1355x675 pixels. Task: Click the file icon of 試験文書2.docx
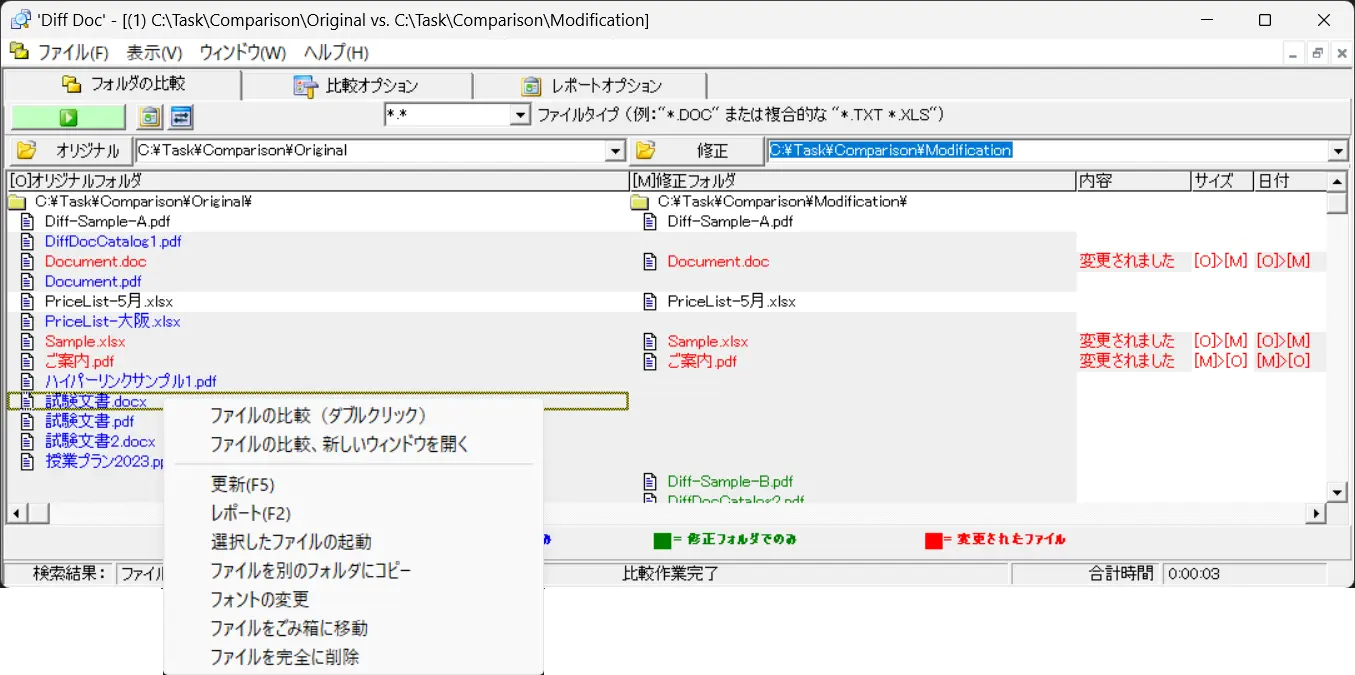tap(28, 441)
